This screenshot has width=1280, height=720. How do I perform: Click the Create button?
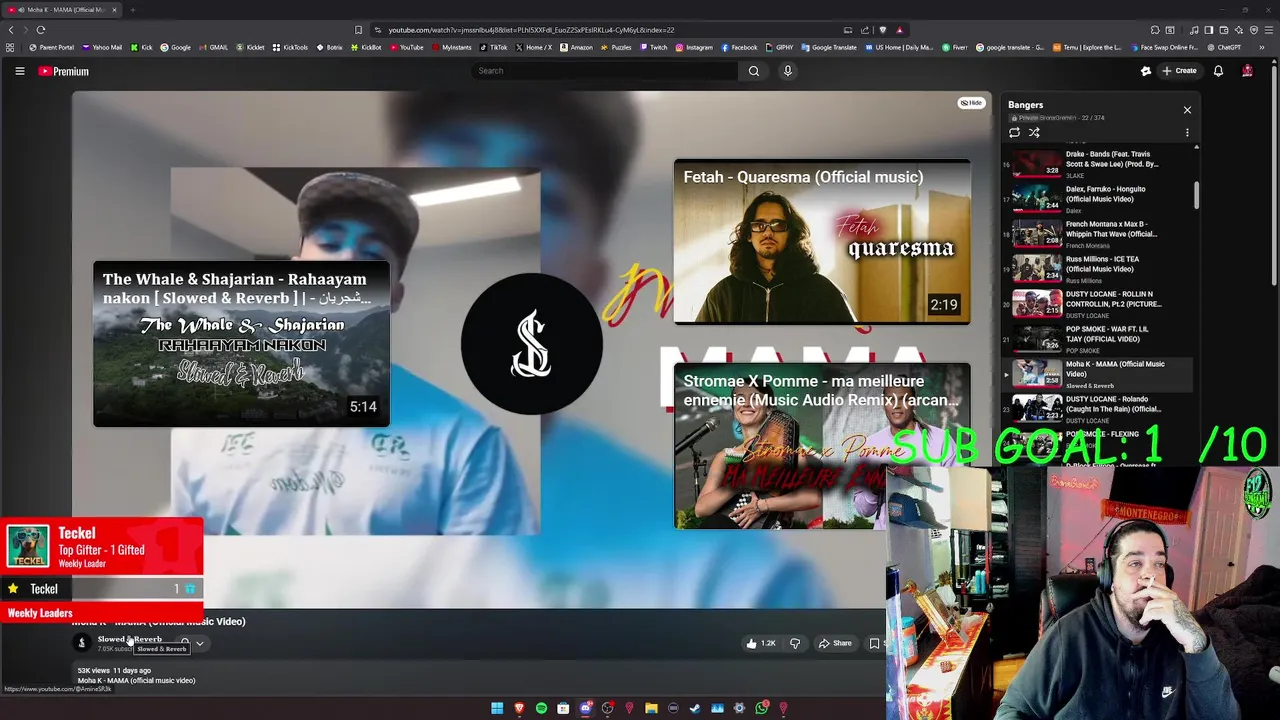1179,71
